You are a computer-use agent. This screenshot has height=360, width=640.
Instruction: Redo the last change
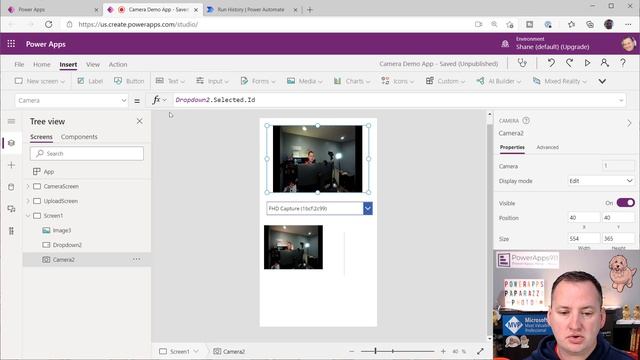569,63
